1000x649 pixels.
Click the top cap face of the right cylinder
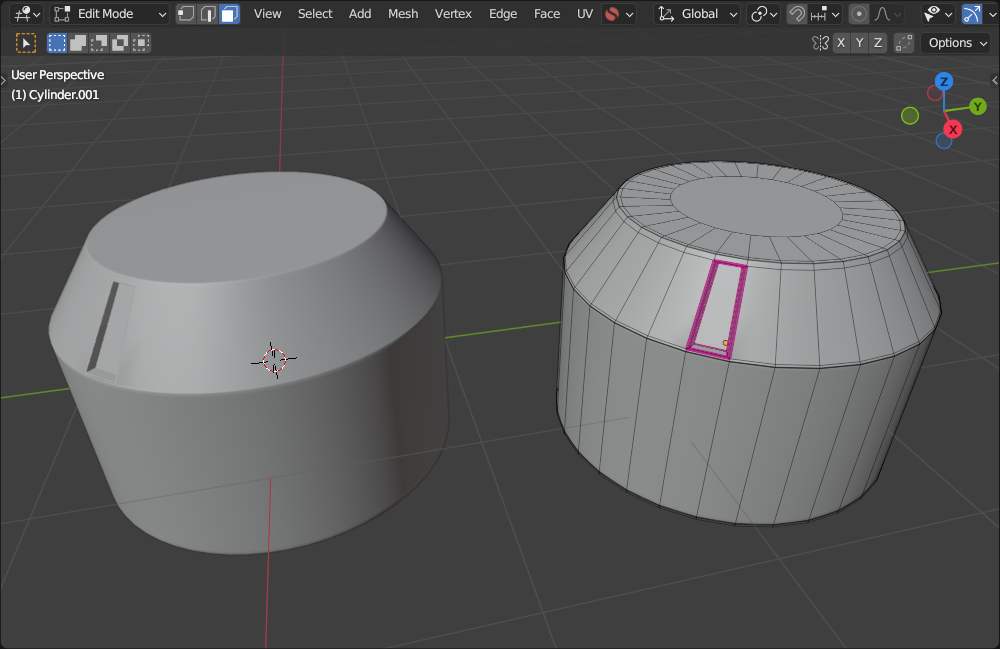pyautogui.click(x=754, y=206)
